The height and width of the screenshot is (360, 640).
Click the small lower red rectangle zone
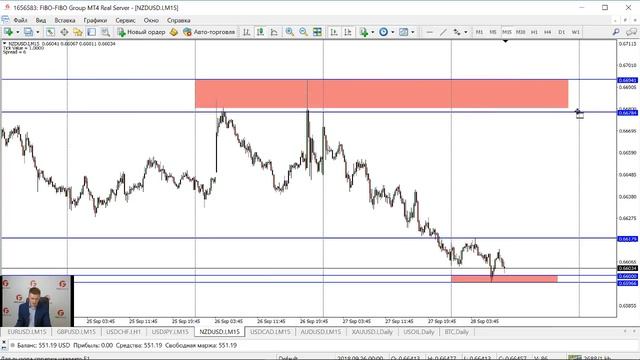point(504,279)
